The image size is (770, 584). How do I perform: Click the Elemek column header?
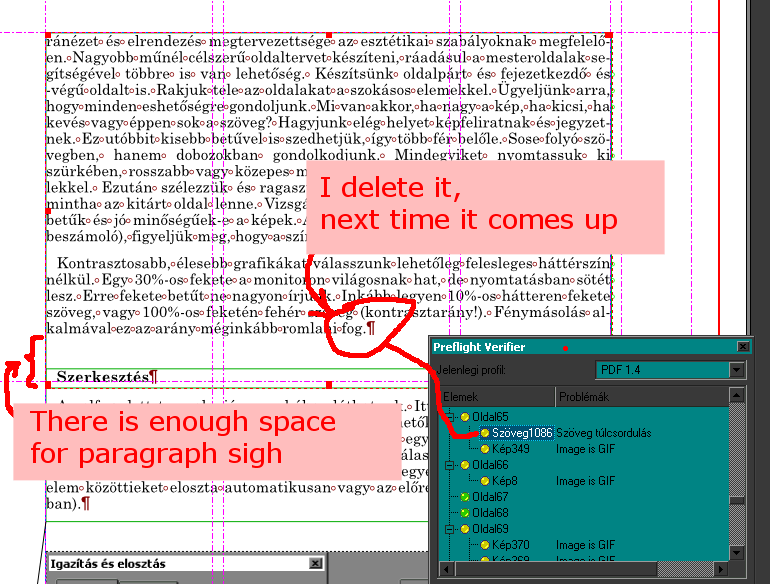coord(492,395)
